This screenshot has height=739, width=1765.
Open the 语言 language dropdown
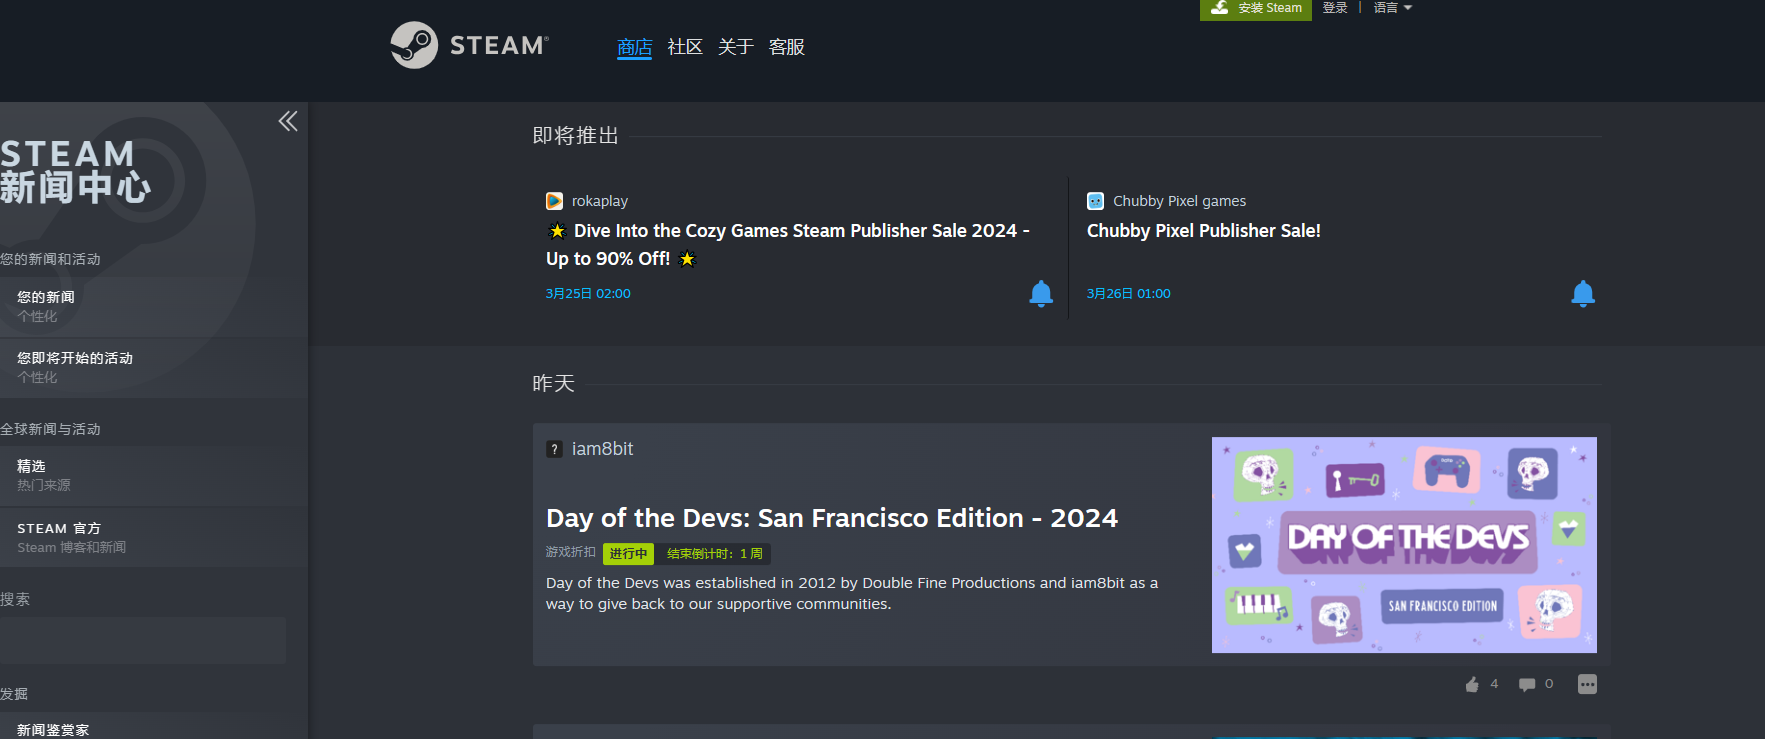pos(1392,8)
